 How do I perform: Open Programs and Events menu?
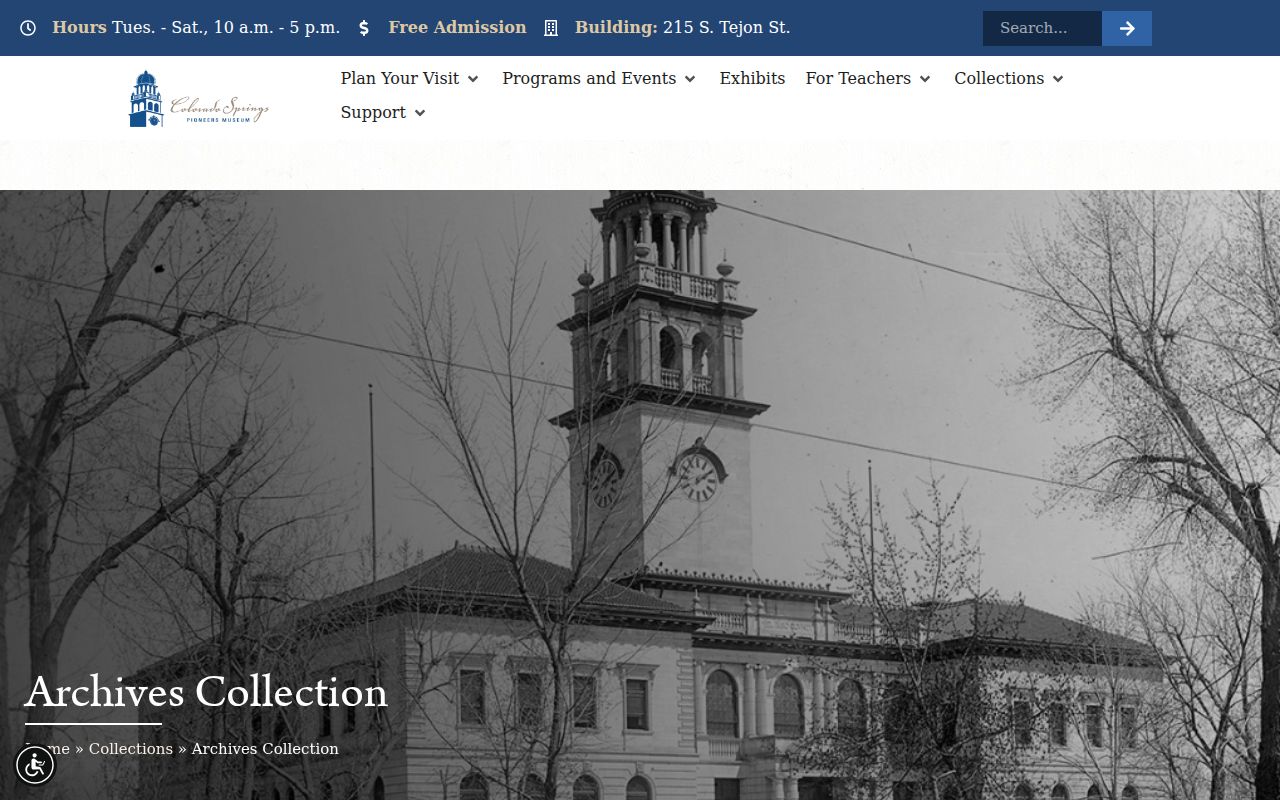tap(589, 78)
